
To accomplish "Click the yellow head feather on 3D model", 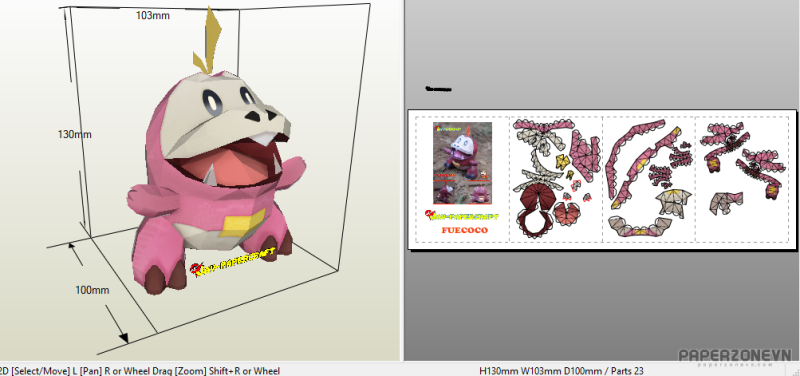I will (210, 39).
